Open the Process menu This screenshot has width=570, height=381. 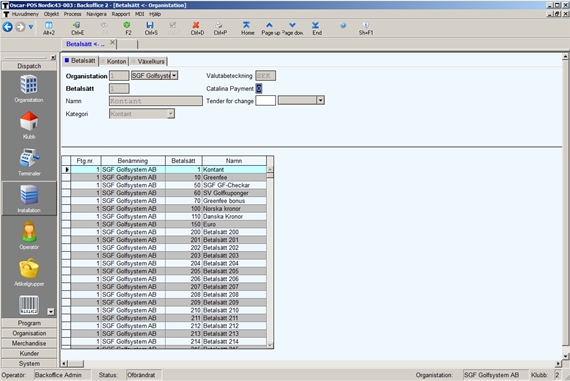point(72,14)
